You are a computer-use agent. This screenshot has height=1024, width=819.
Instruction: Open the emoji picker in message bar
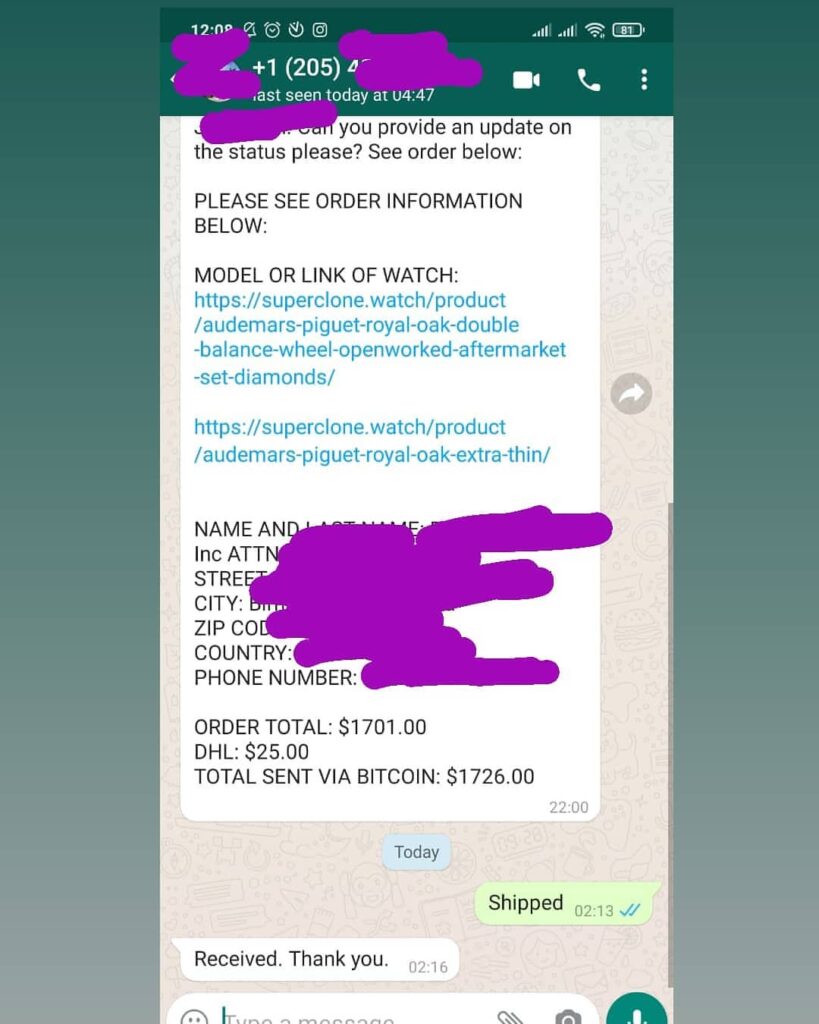[x=194, y=1016]
